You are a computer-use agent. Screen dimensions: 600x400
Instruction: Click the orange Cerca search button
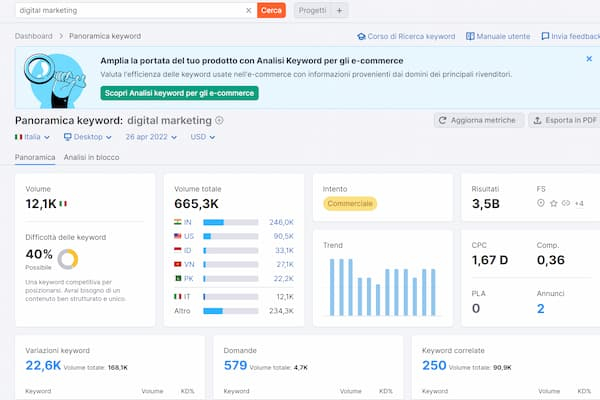pyautogui.click(x=271, y=10)
